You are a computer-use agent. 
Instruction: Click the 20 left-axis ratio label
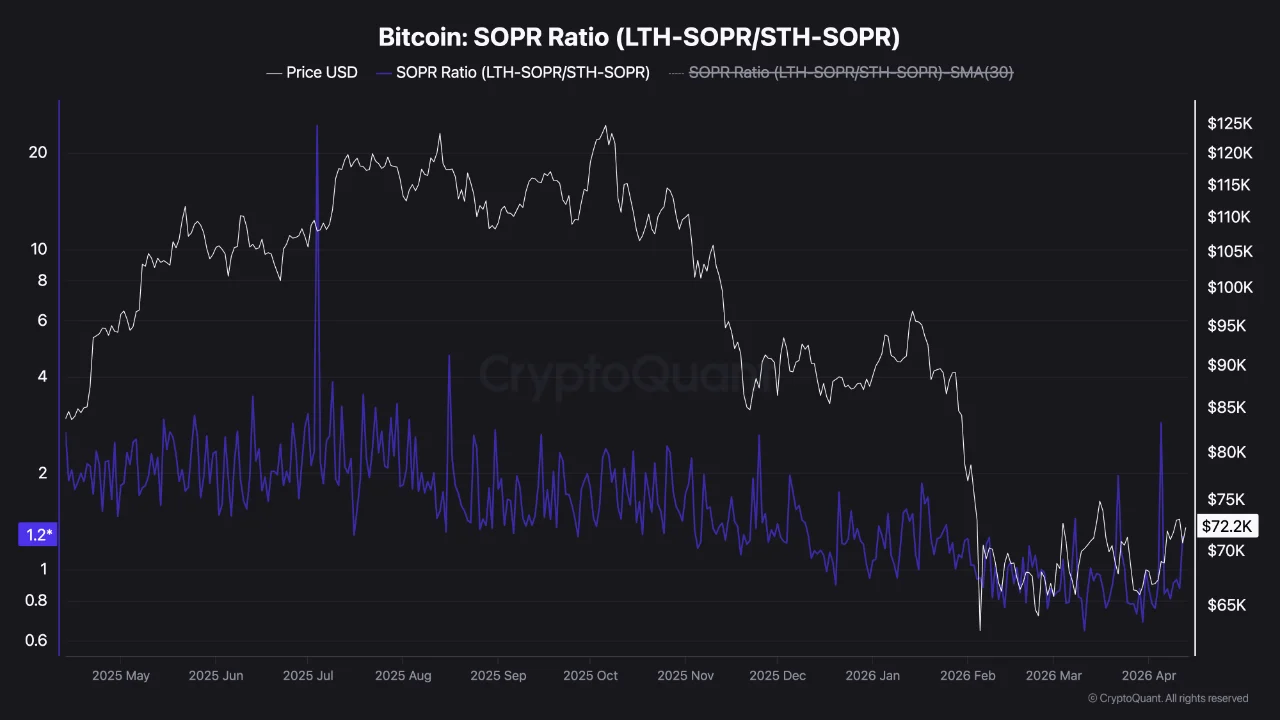(x=38, y=153)
